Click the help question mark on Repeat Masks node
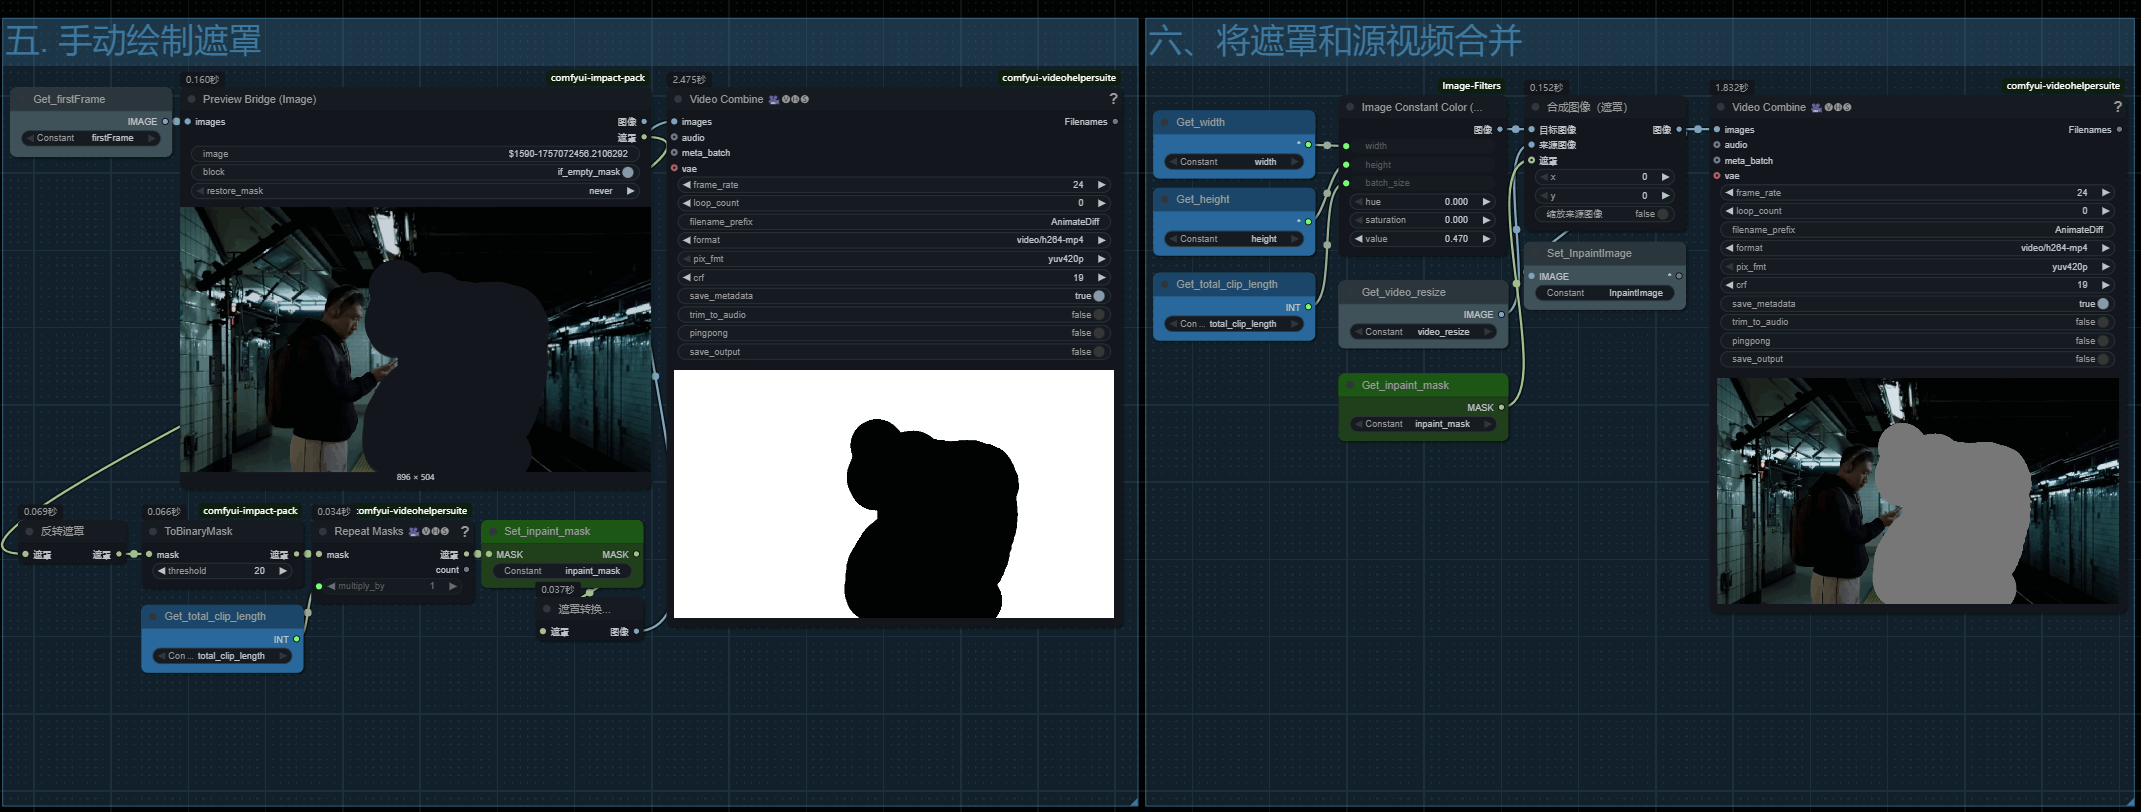Viewport: 2141px width, 812px height. point(464,532)
